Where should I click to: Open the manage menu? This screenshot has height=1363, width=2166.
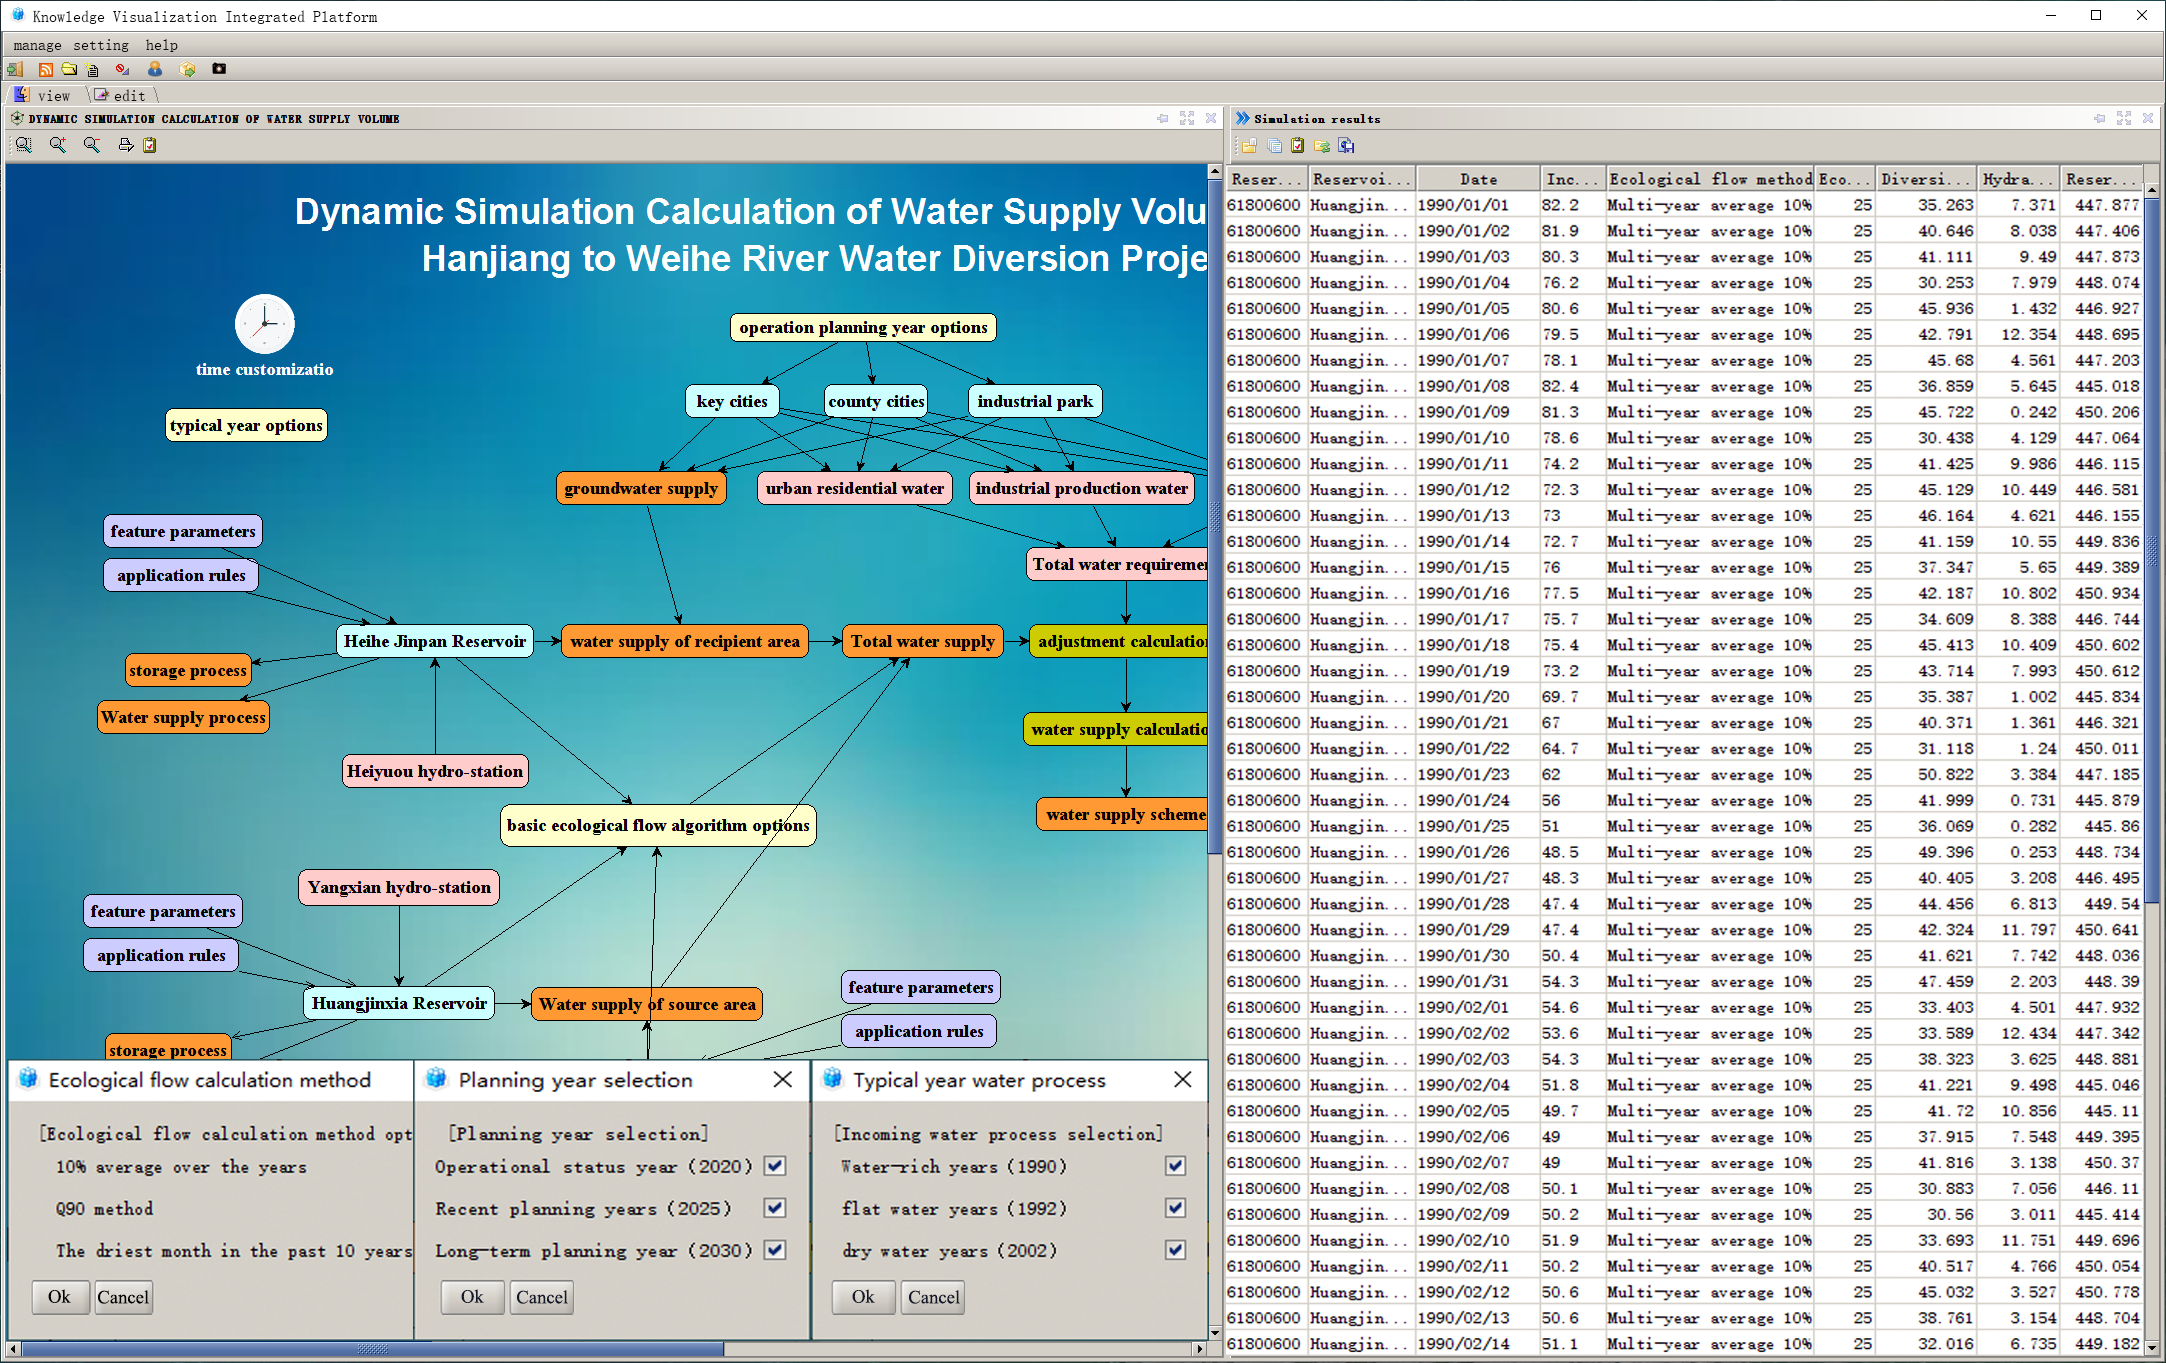pyautogui.click(x=37, y=45)
